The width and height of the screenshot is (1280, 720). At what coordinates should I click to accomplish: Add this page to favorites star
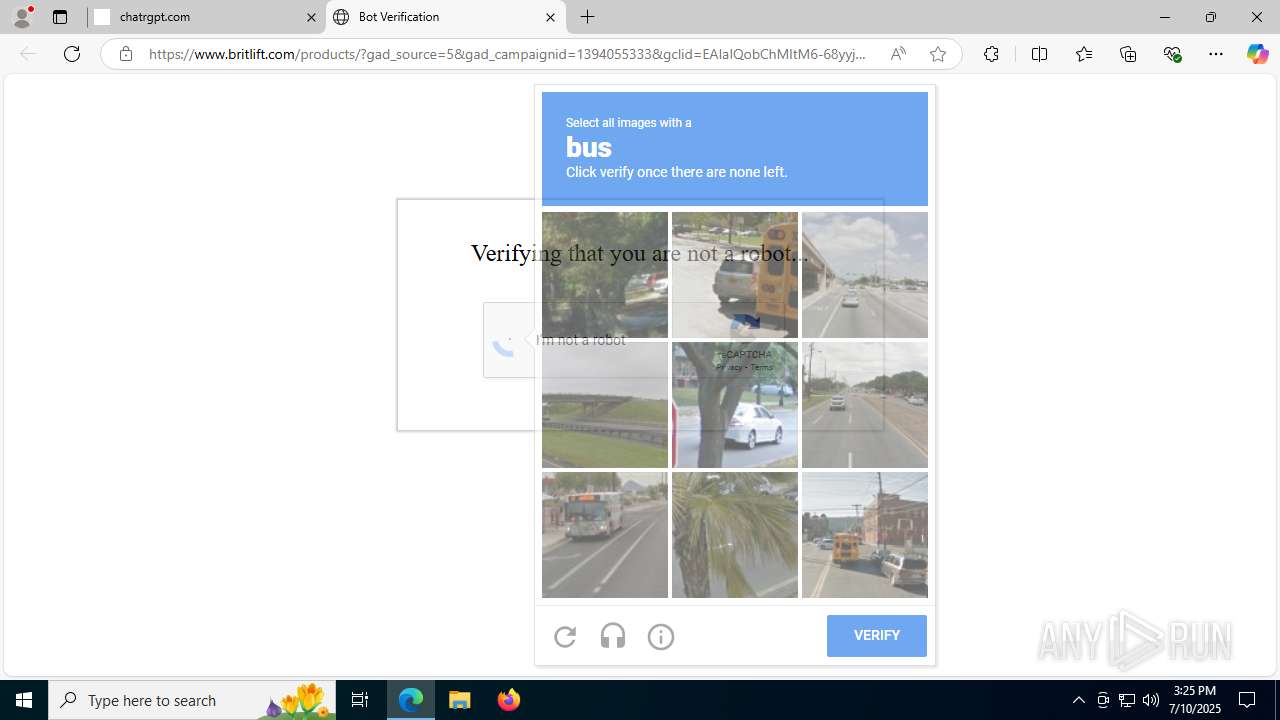[x=938, y=54]
